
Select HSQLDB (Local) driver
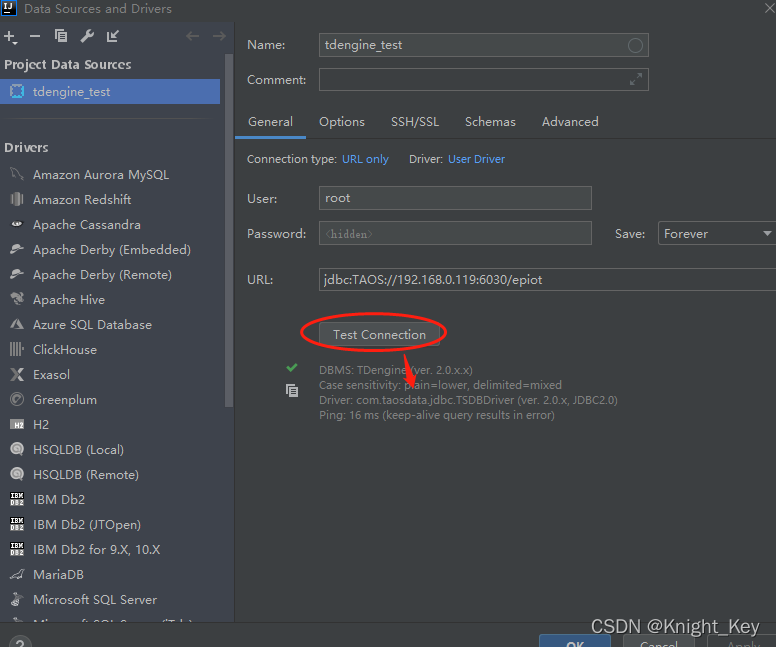pyautogui.click(x=78, y=449)
